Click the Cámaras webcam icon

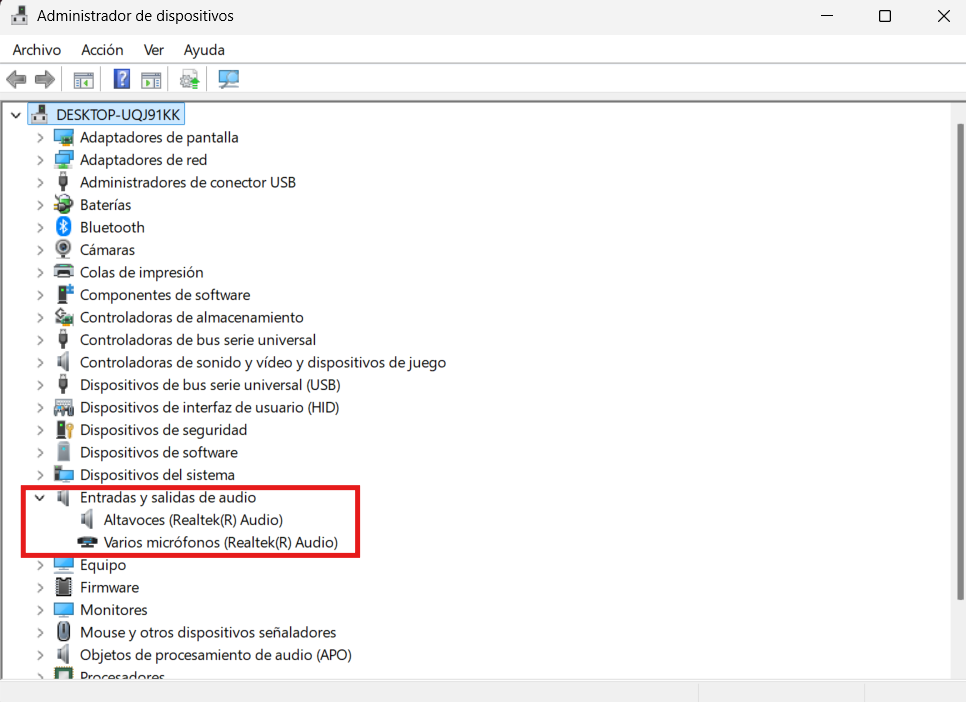click(63, 249)
